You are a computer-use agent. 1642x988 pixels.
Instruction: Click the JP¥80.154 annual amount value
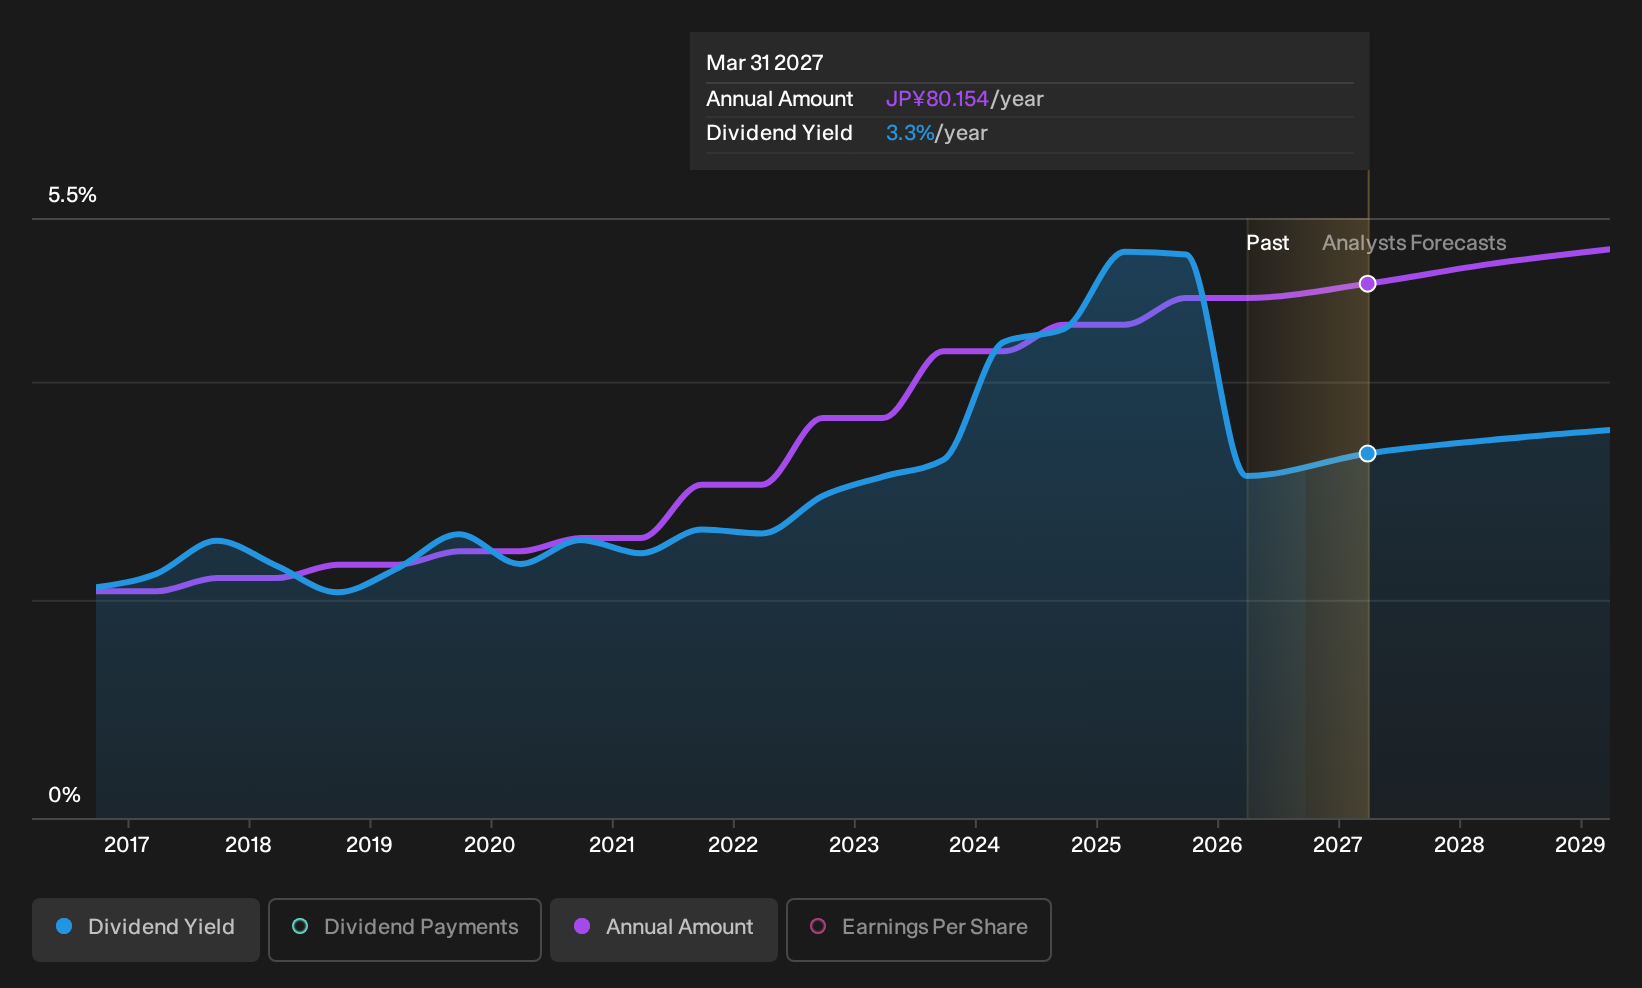(x=937, y=99)
